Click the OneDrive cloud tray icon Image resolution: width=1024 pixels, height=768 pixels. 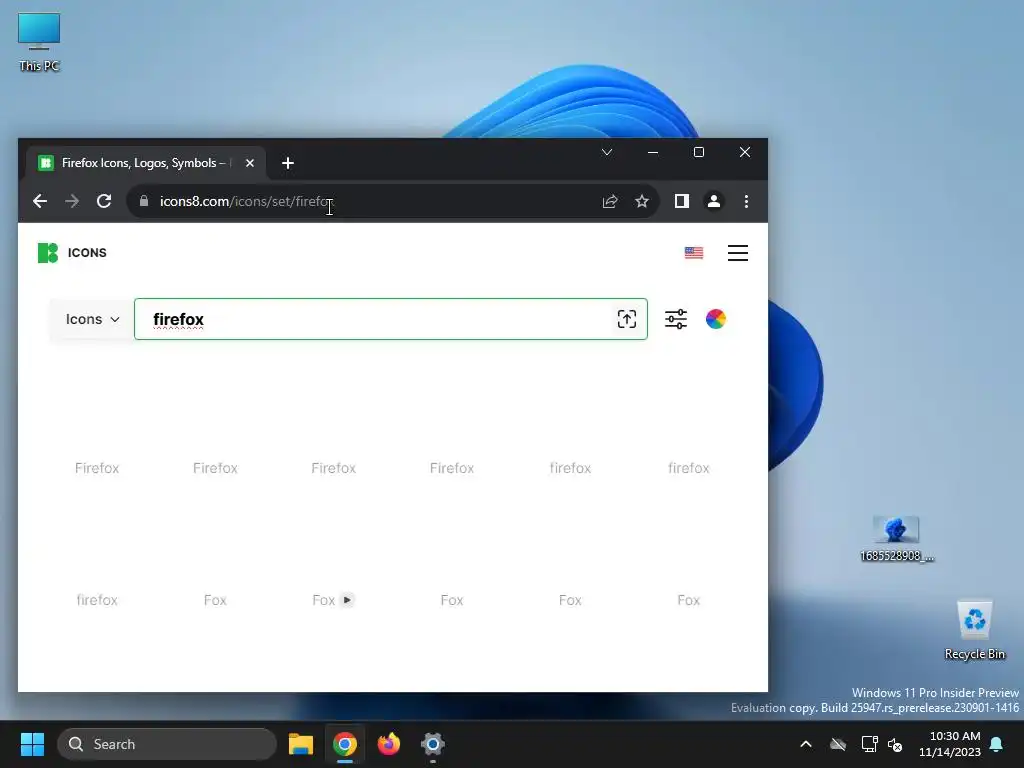tap(838, 744)
